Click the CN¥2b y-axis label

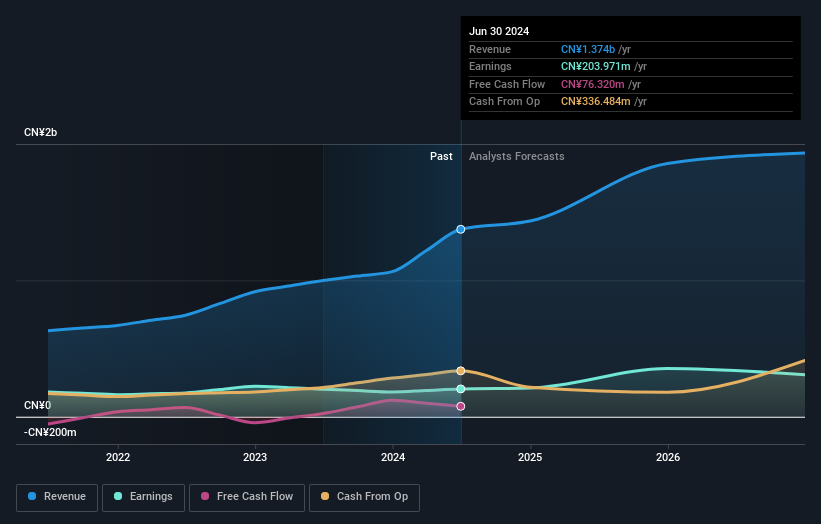click(40, 132)
